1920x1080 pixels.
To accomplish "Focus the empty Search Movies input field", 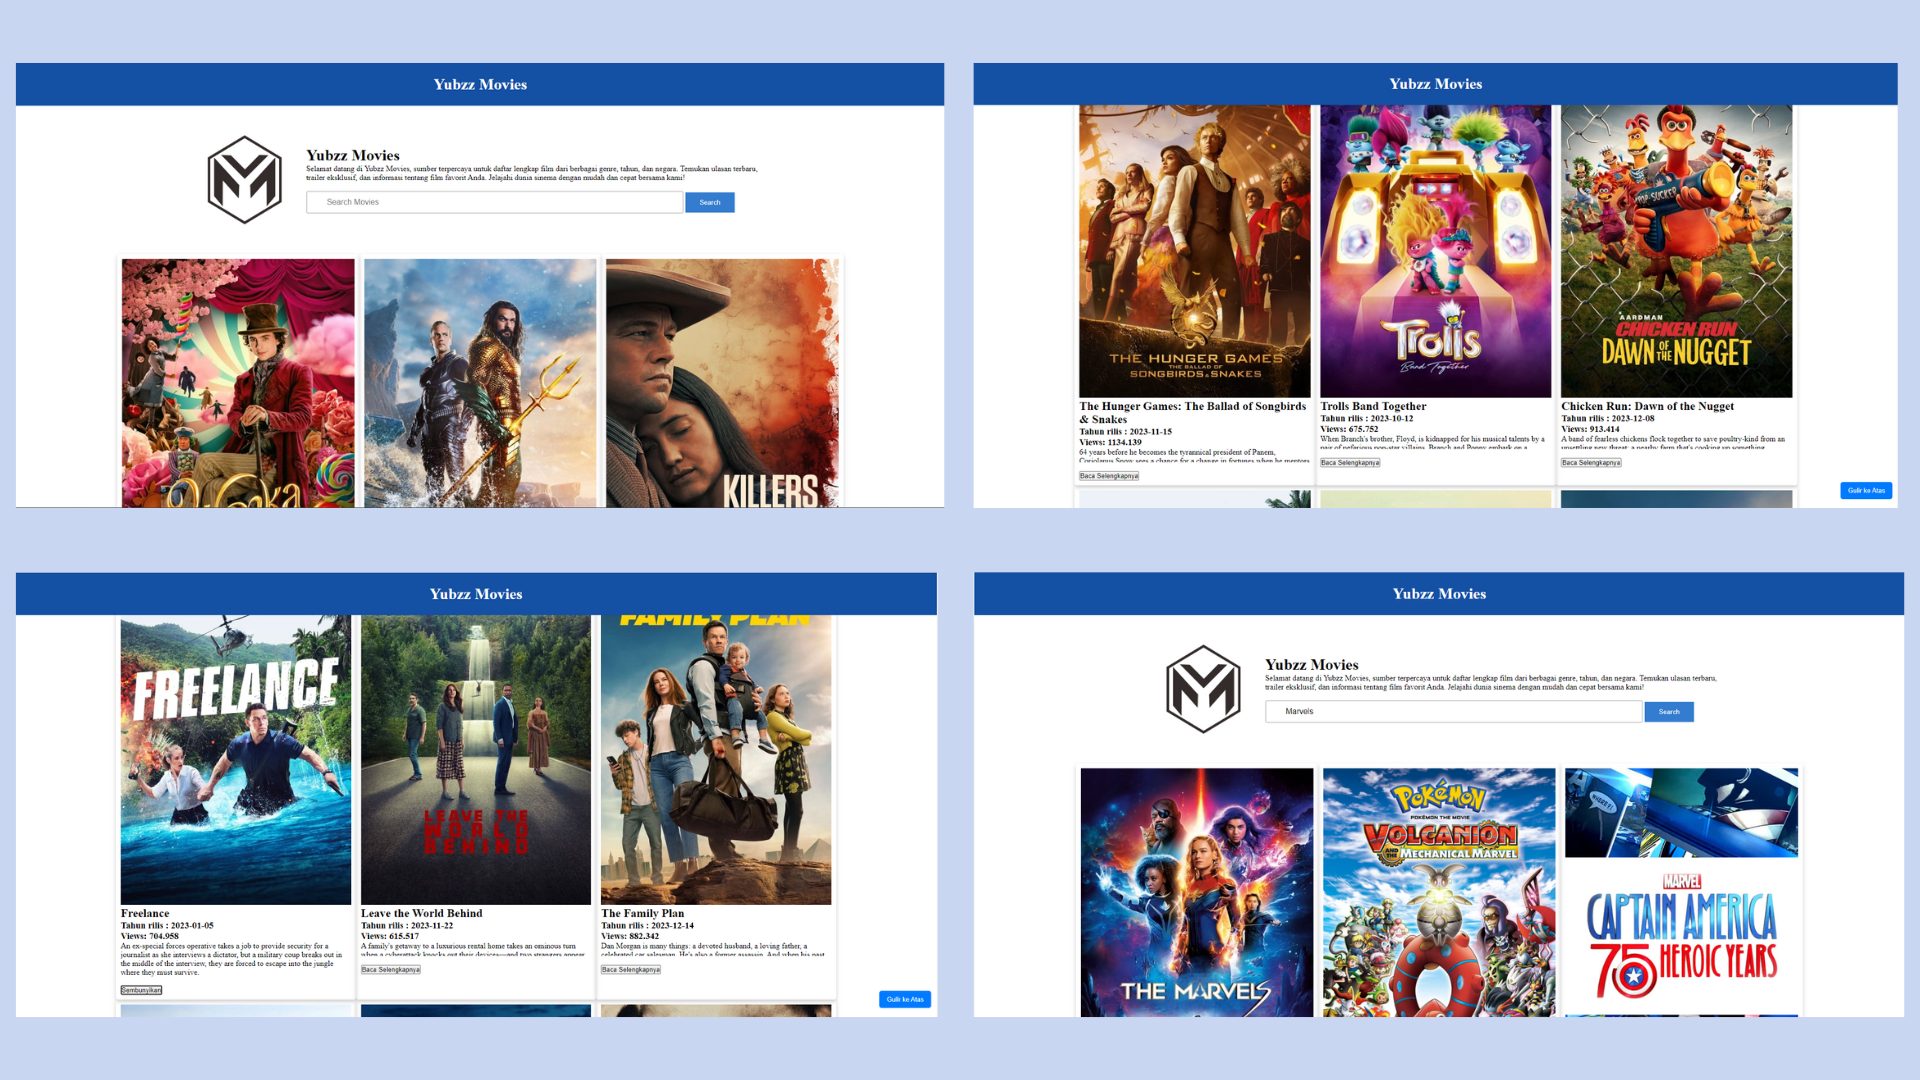I will (x=495, y=202).
